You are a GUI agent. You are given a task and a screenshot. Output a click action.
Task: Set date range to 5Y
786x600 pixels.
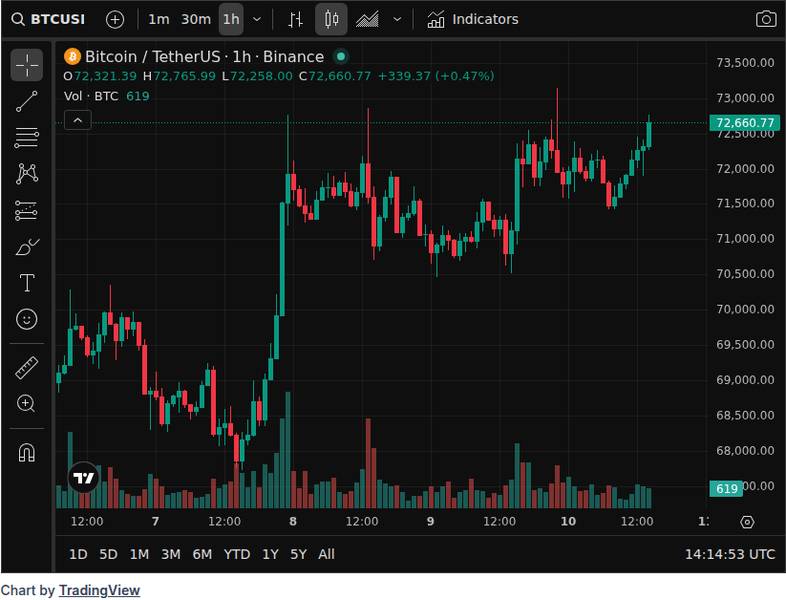[298, 554]
